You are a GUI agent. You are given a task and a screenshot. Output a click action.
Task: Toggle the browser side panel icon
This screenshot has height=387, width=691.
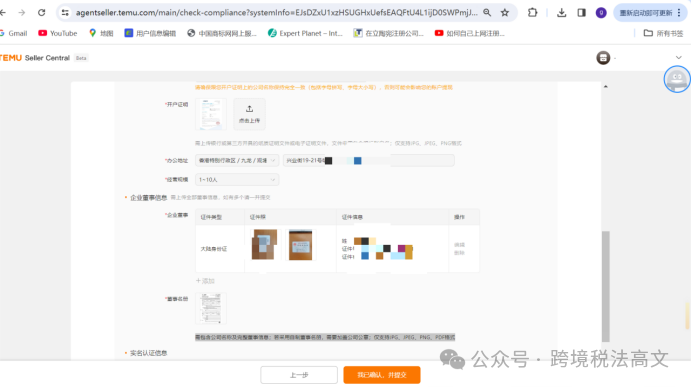click(581, 13)
